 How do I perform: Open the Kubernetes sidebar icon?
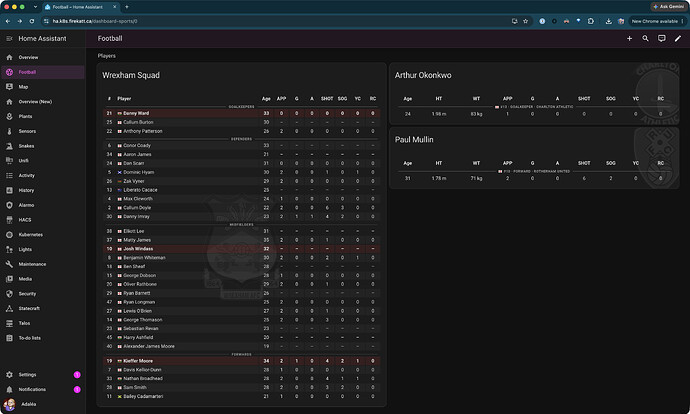9,234
